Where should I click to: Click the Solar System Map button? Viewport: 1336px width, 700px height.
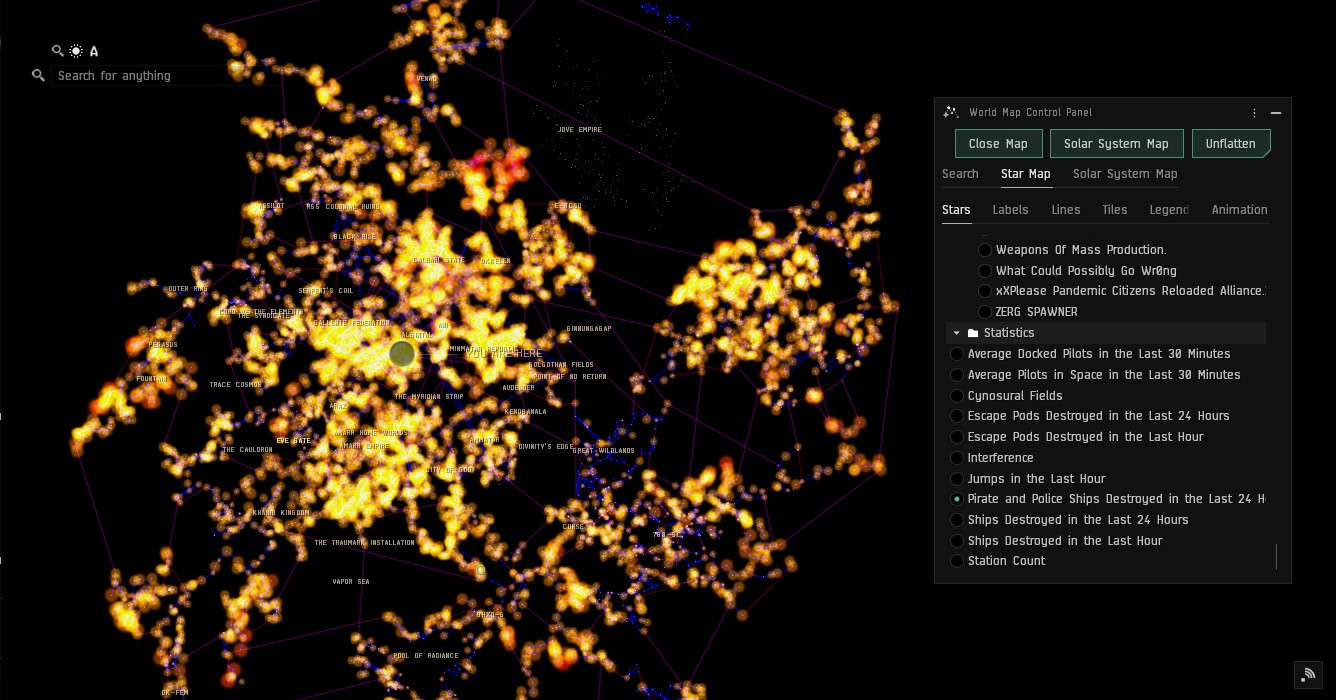point(1116,144)
